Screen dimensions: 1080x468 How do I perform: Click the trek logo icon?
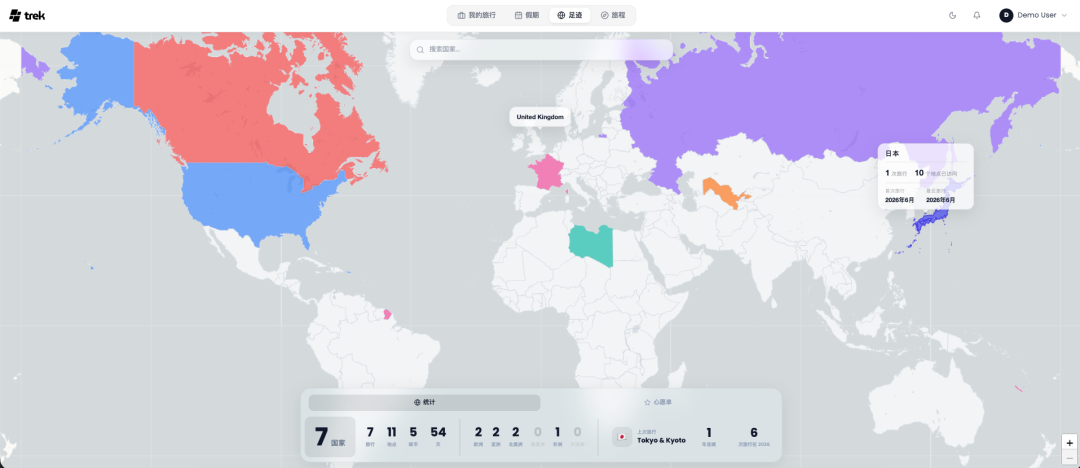14,15
